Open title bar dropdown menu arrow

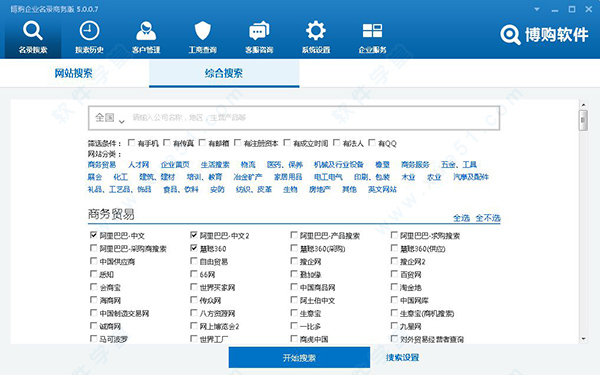point(537,9)
